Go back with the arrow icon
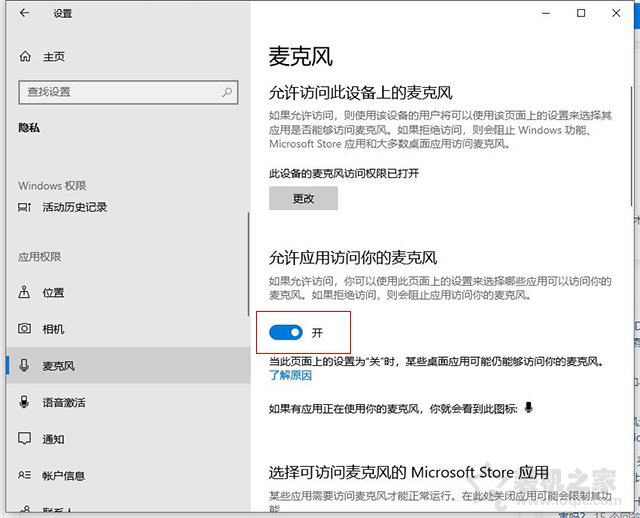 (24, 13)
